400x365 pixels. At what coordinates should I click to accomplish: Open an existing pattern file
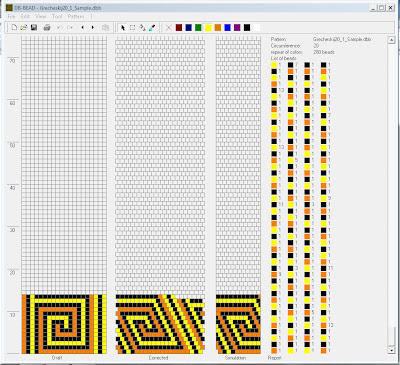24,28
